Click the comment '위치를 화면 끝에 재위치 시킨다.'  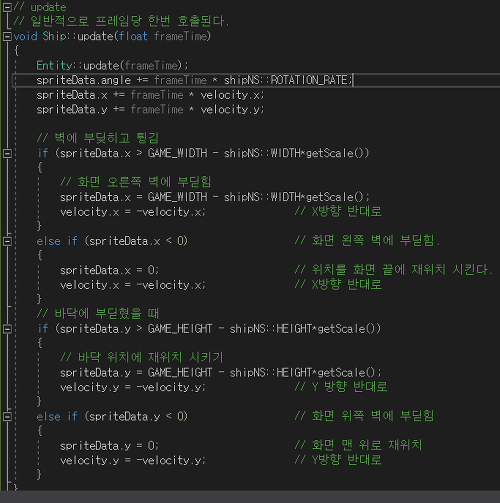[x=402, y=270]
